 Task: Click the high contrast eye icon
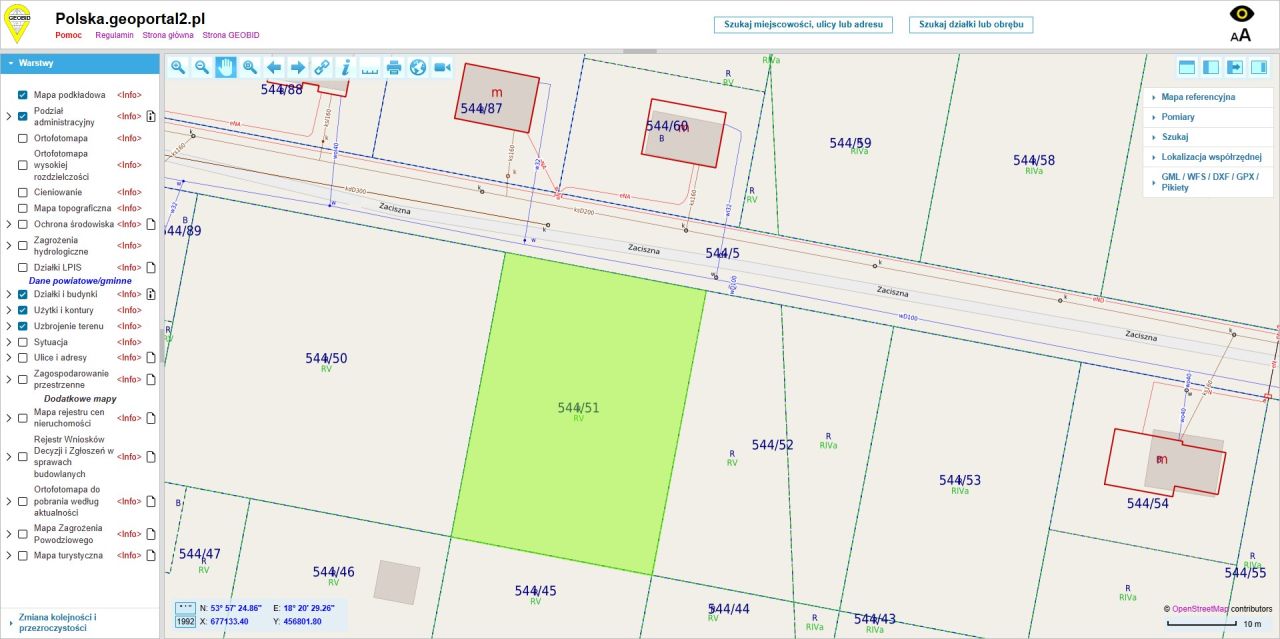[1241, 14]
